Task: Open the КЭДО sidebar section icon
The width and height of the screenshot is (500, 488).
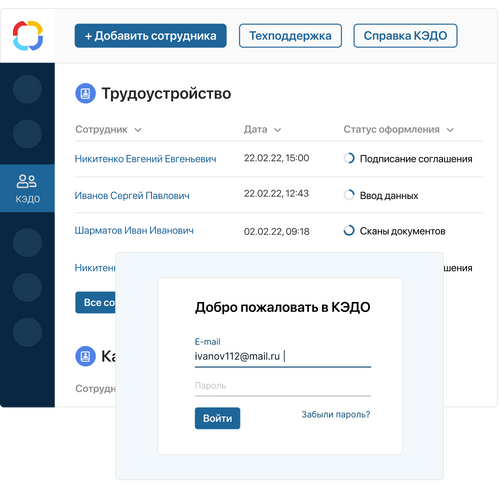Action: (x=27, y=182)
